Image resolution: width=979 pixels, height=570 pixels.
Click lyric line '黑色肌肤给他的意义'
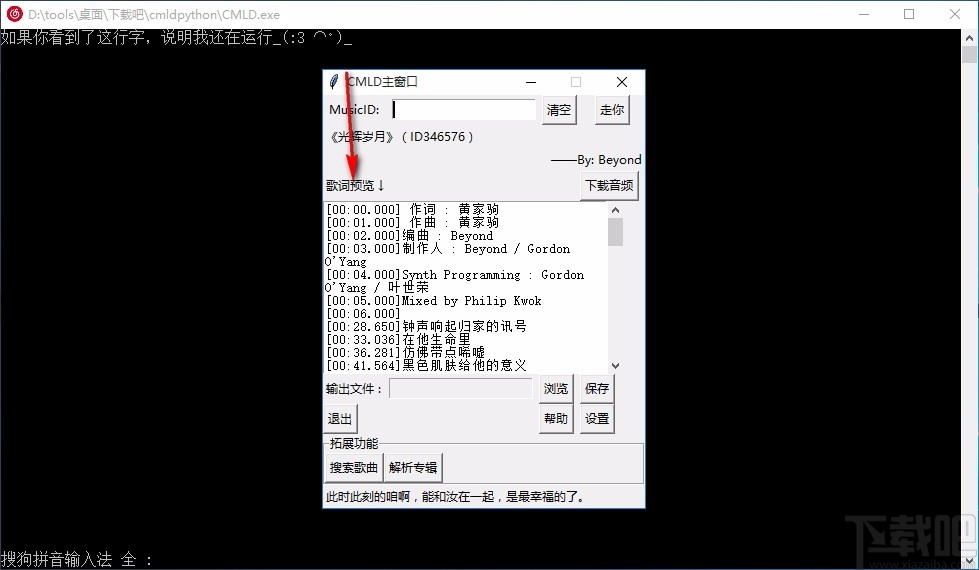(465, 366)
